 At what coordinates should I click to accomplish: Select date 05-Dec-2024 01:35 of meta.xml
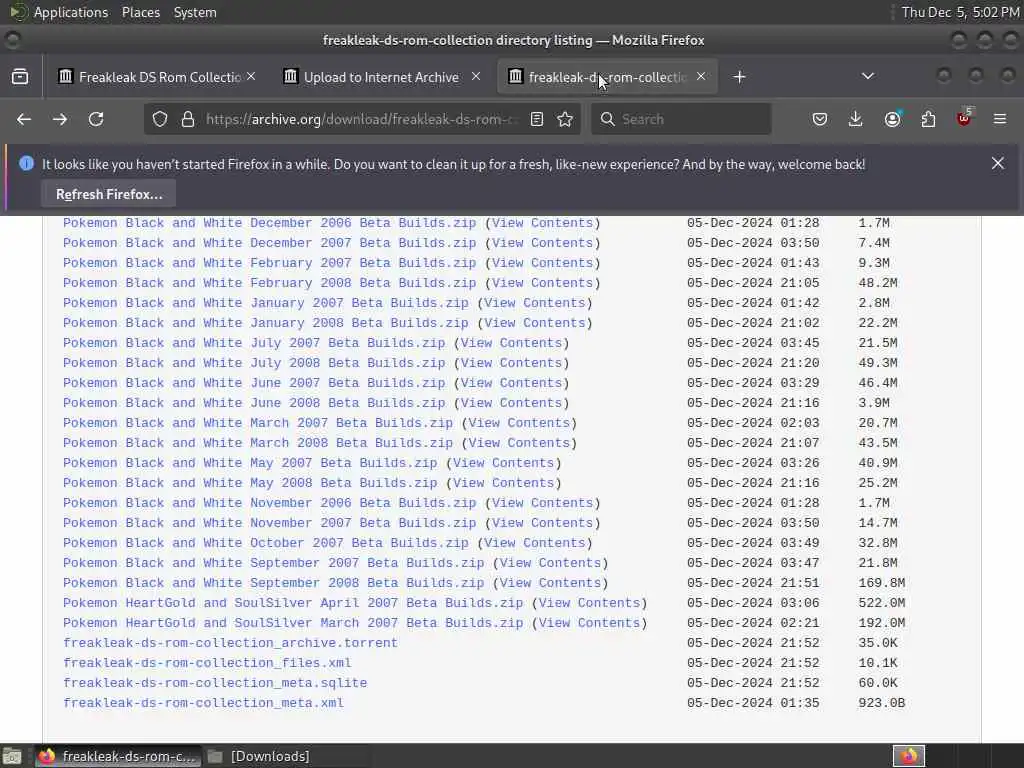click(753, 703)
